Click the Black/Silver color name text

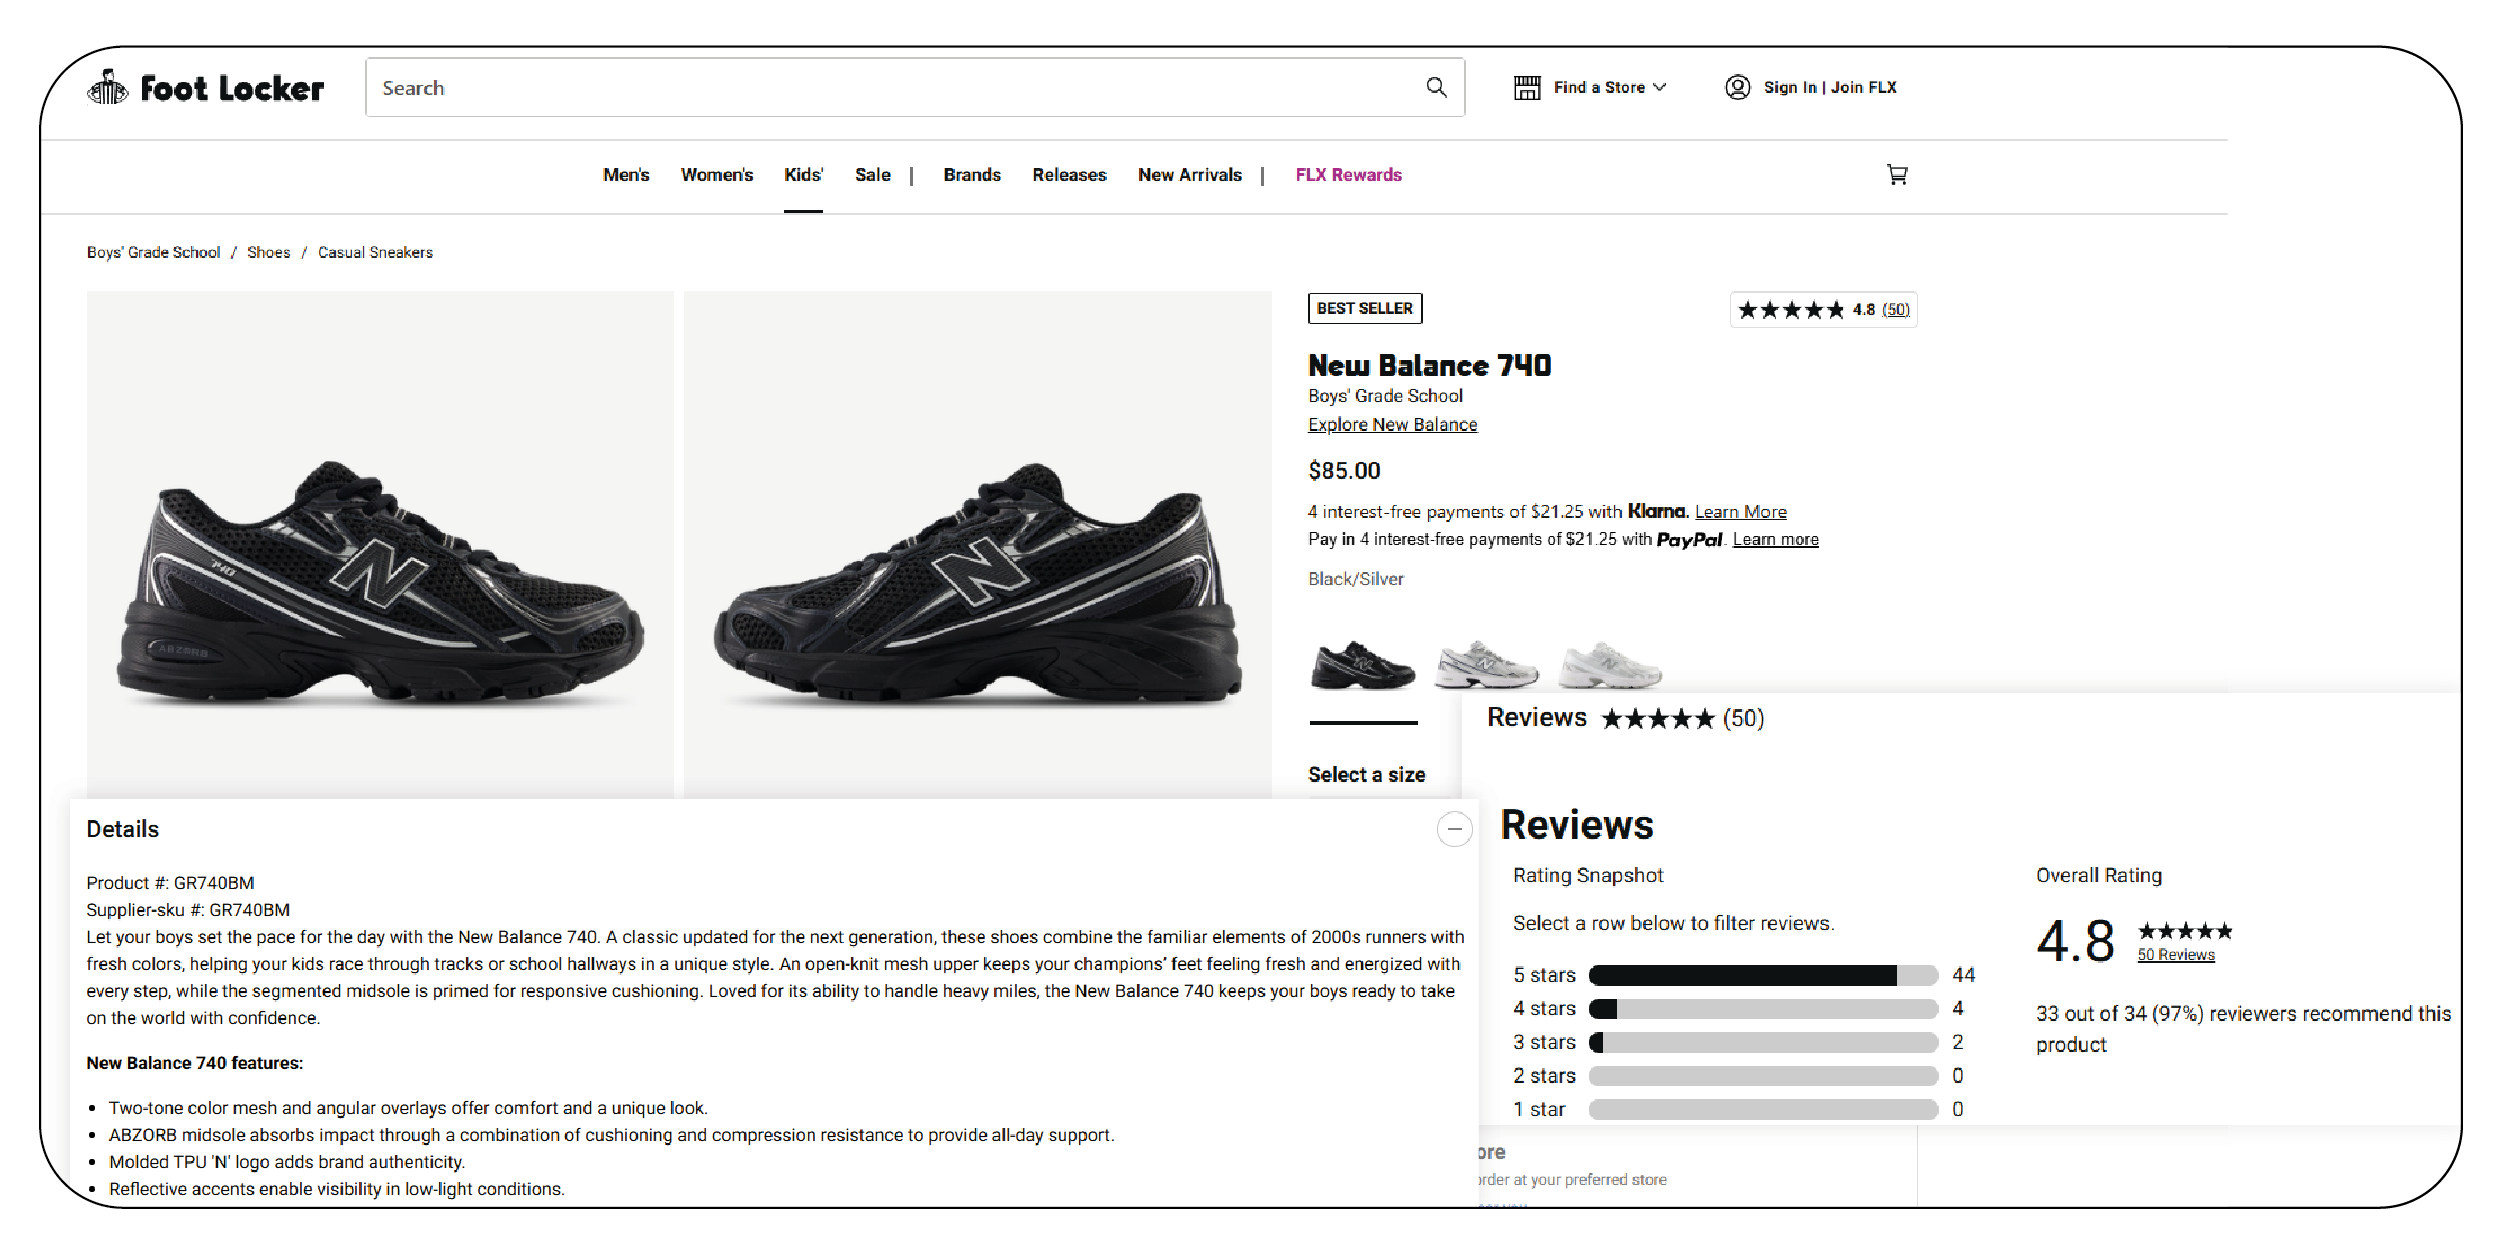tap(1356, 579)
